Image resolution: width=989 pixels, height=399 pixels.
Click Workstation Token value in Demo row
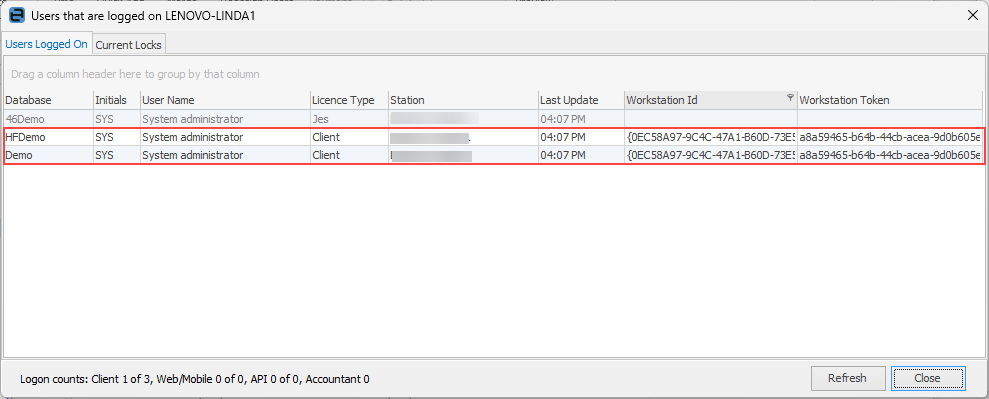(890, 155)
